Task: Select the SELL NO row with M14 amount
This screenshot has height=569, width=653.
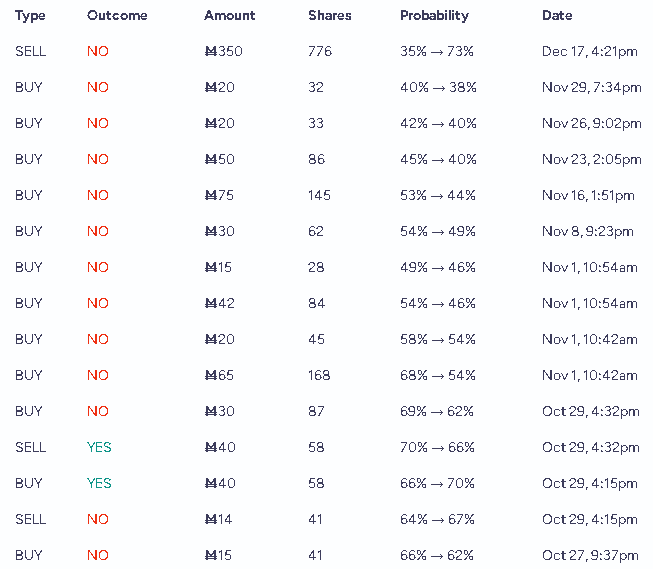Action: pos(326,519)
